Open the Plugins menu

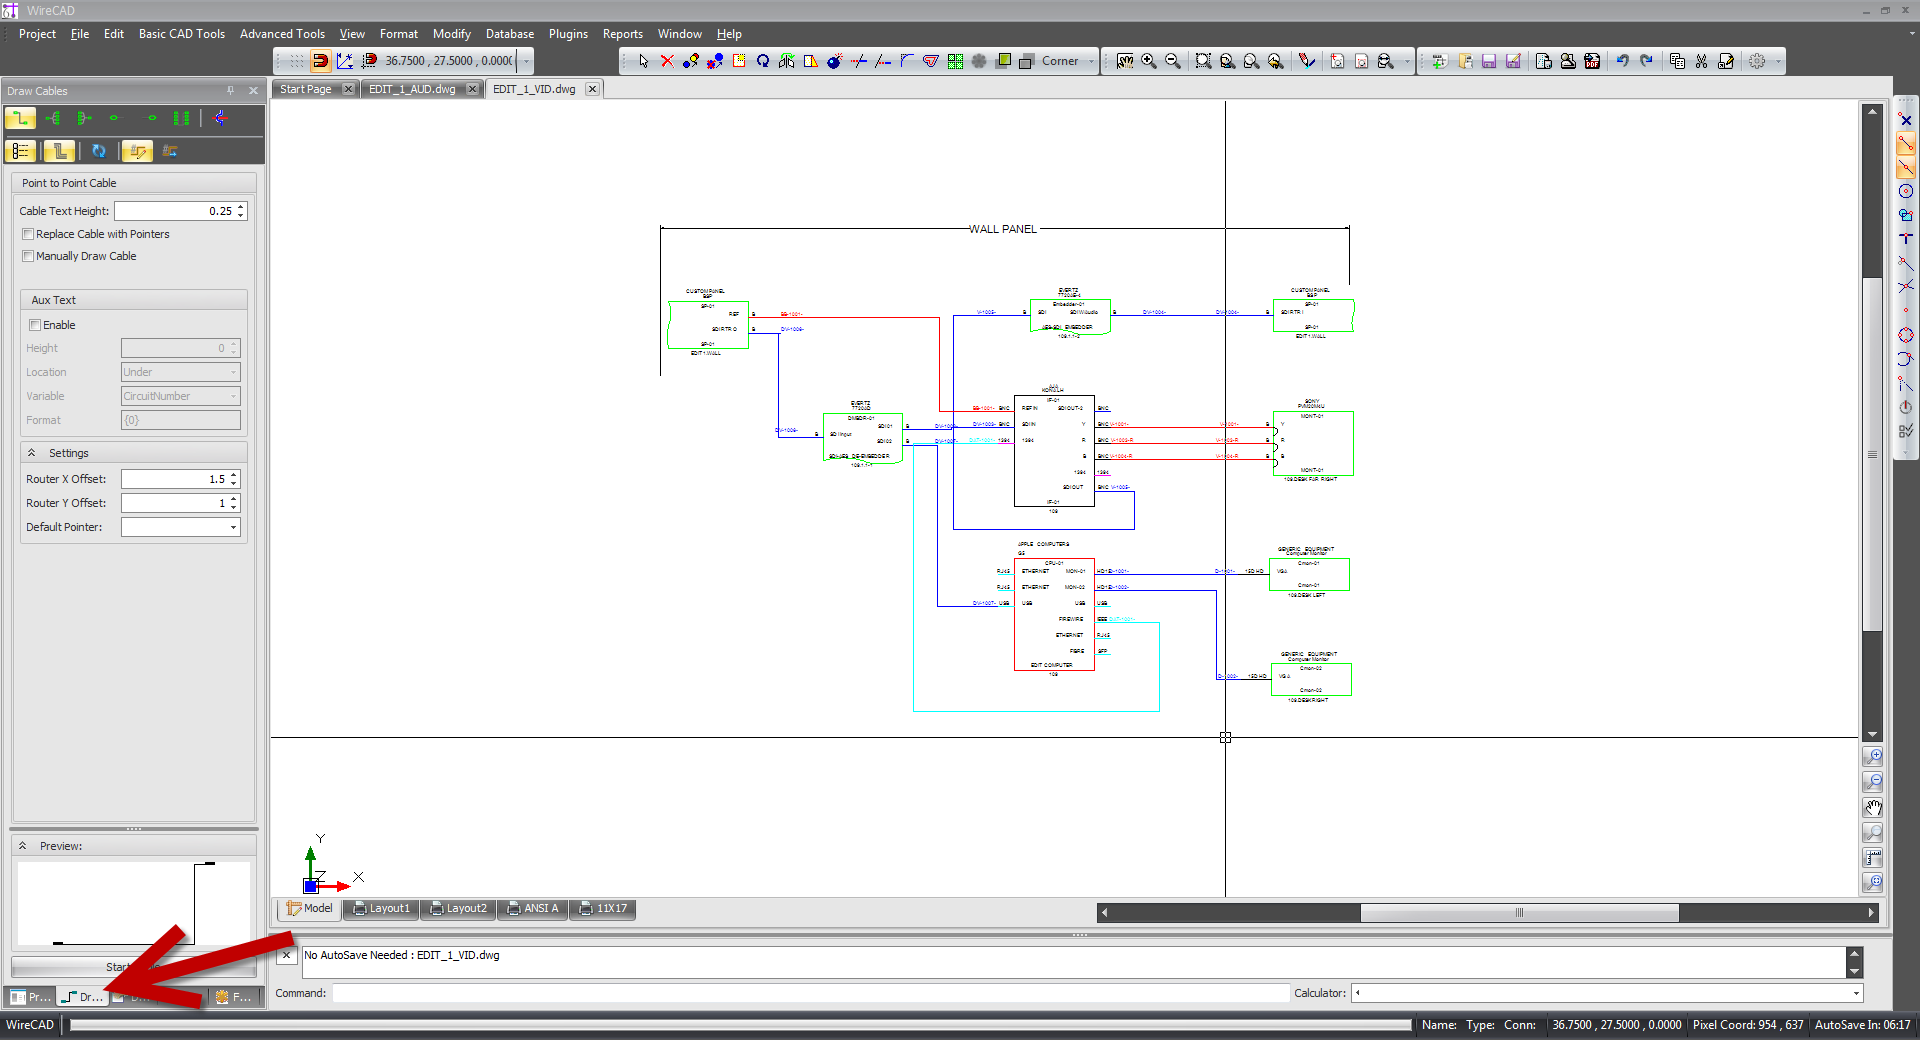point(568,34)
